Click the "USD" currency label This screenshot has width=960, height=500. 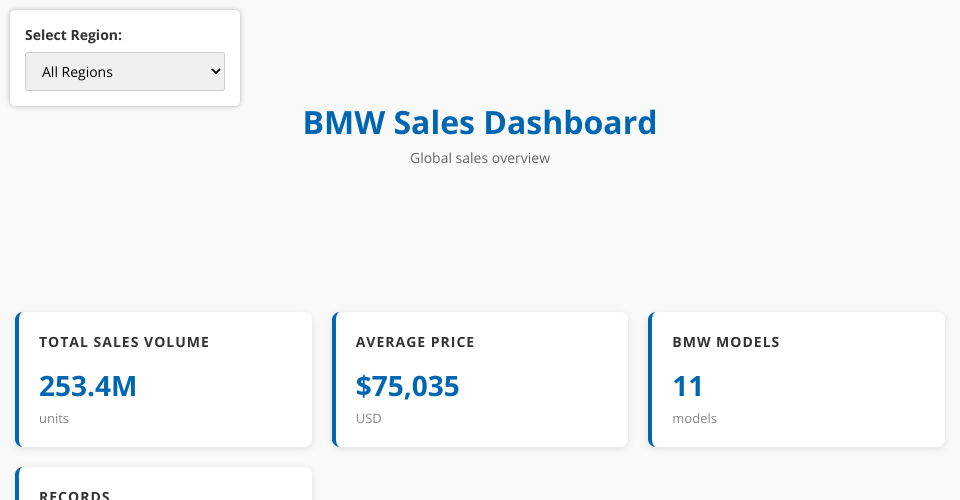pyautogui.click(x=369, y=418)
